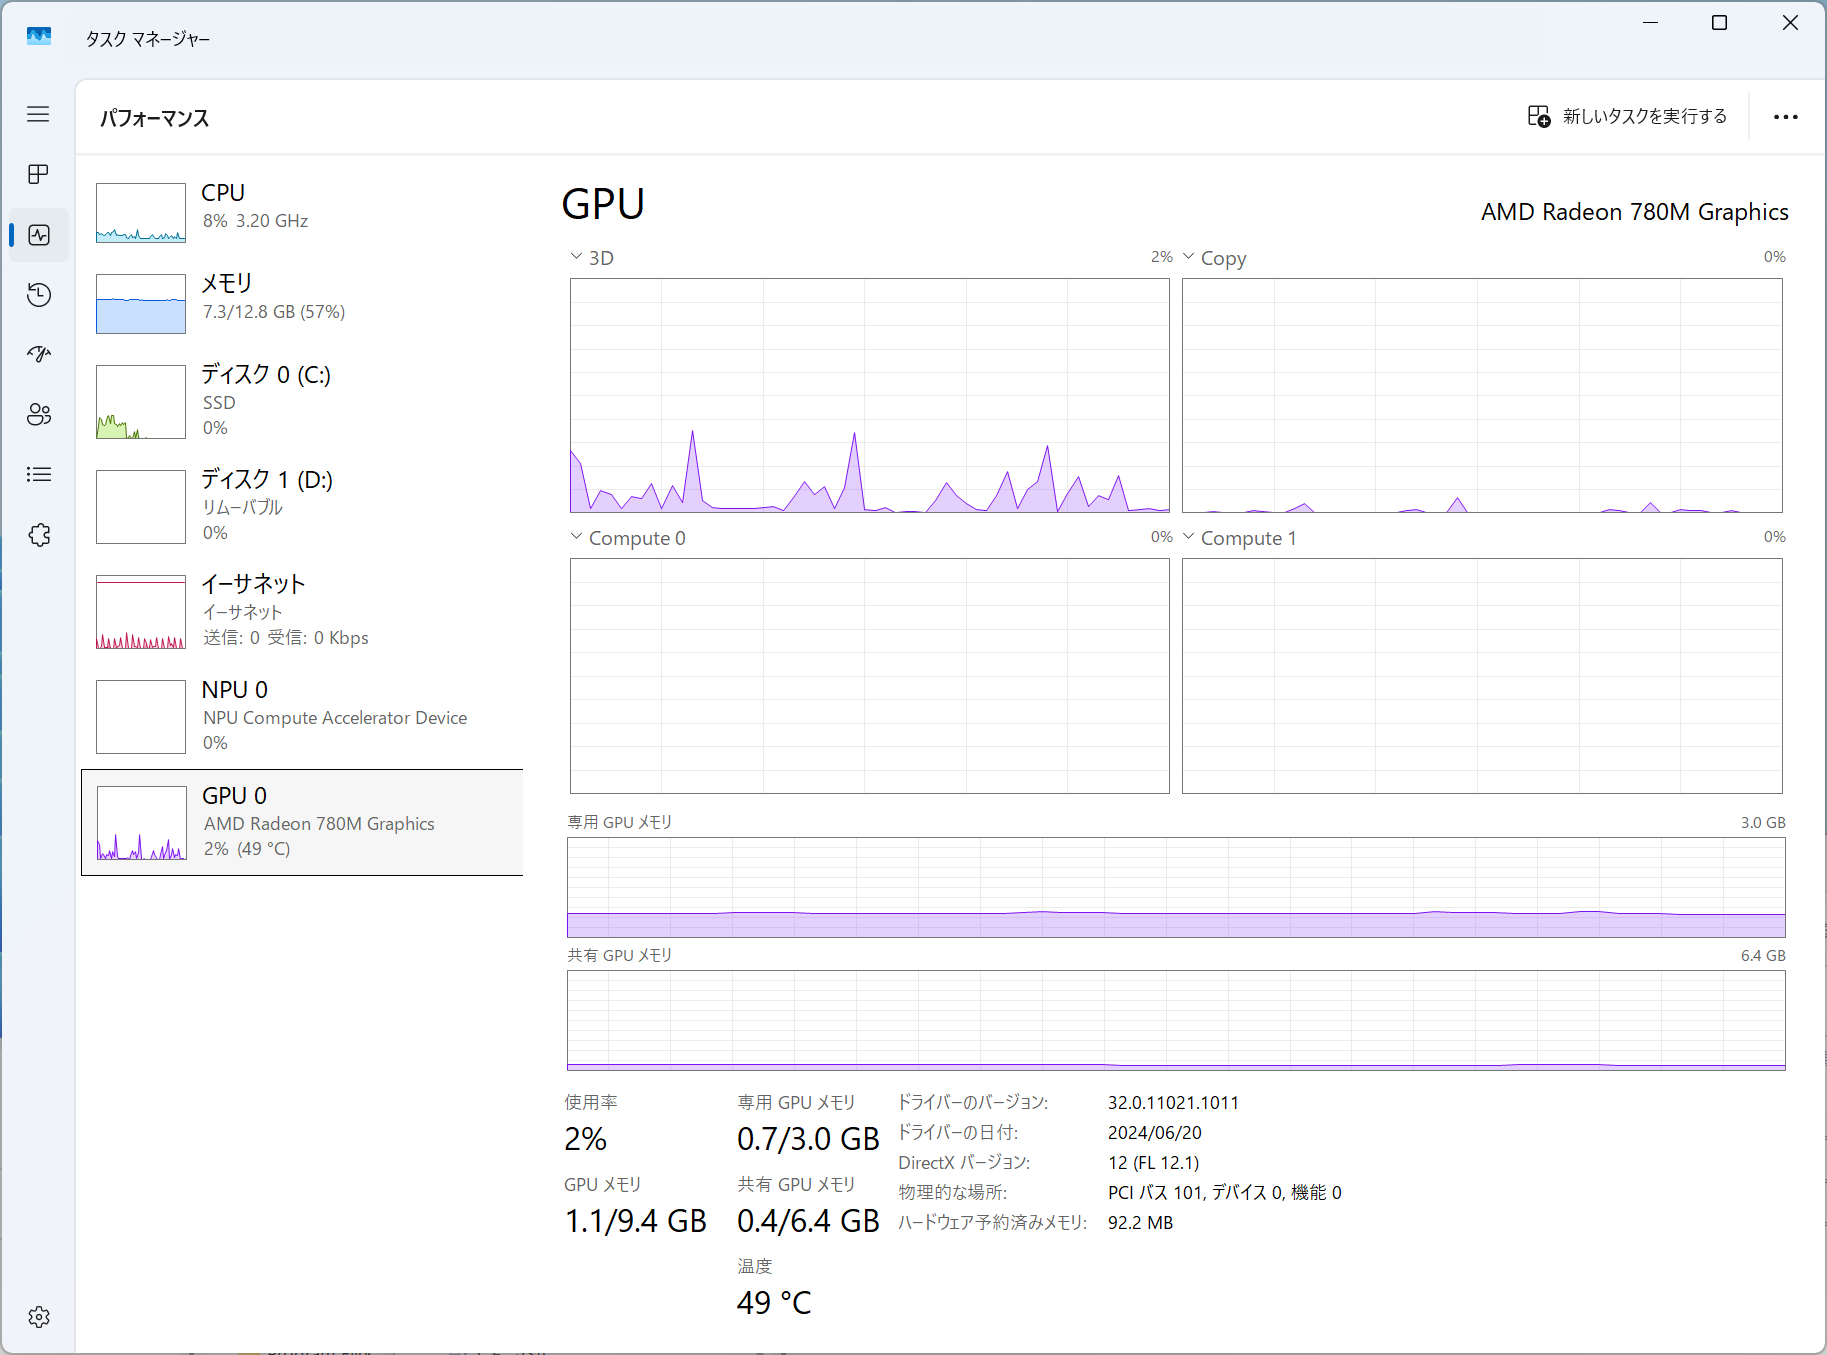This screenshot has width=1827, height=1355.
Task: Open the hamburger navigation menu
Action: [x=38, y=114]
